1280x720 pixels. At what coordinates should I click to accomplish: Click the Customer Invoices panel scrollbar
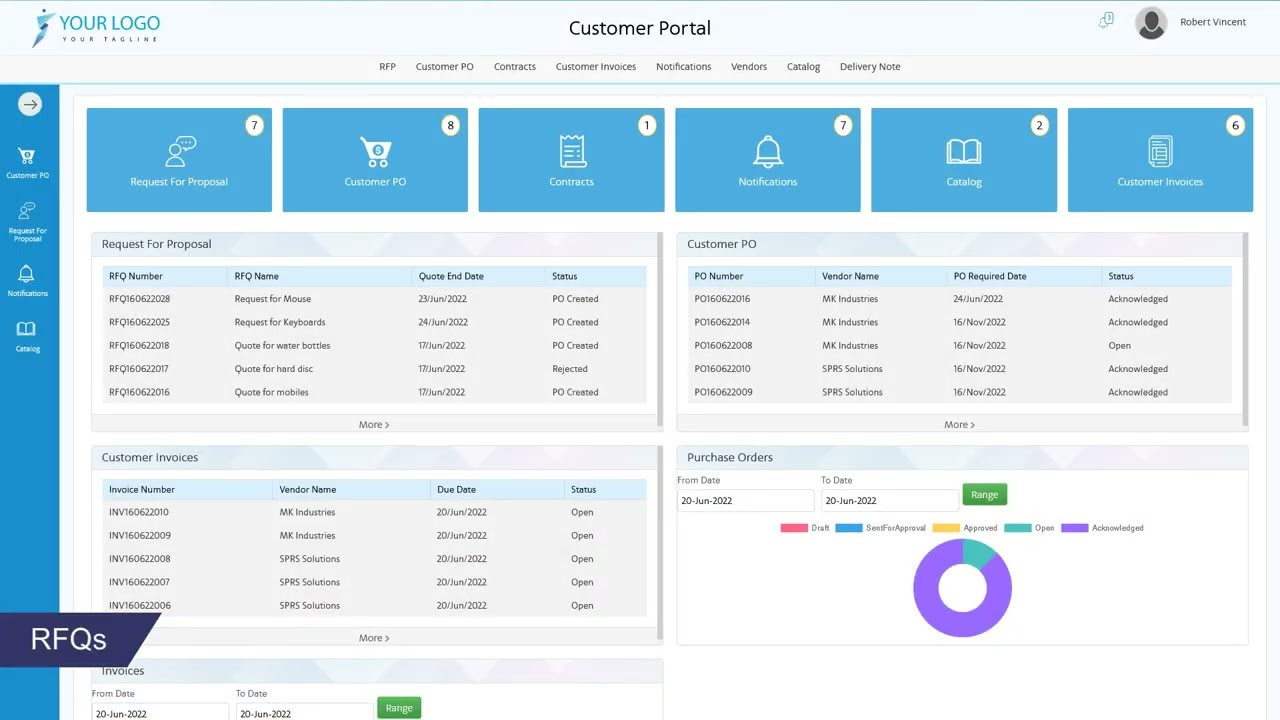[660, 542]
